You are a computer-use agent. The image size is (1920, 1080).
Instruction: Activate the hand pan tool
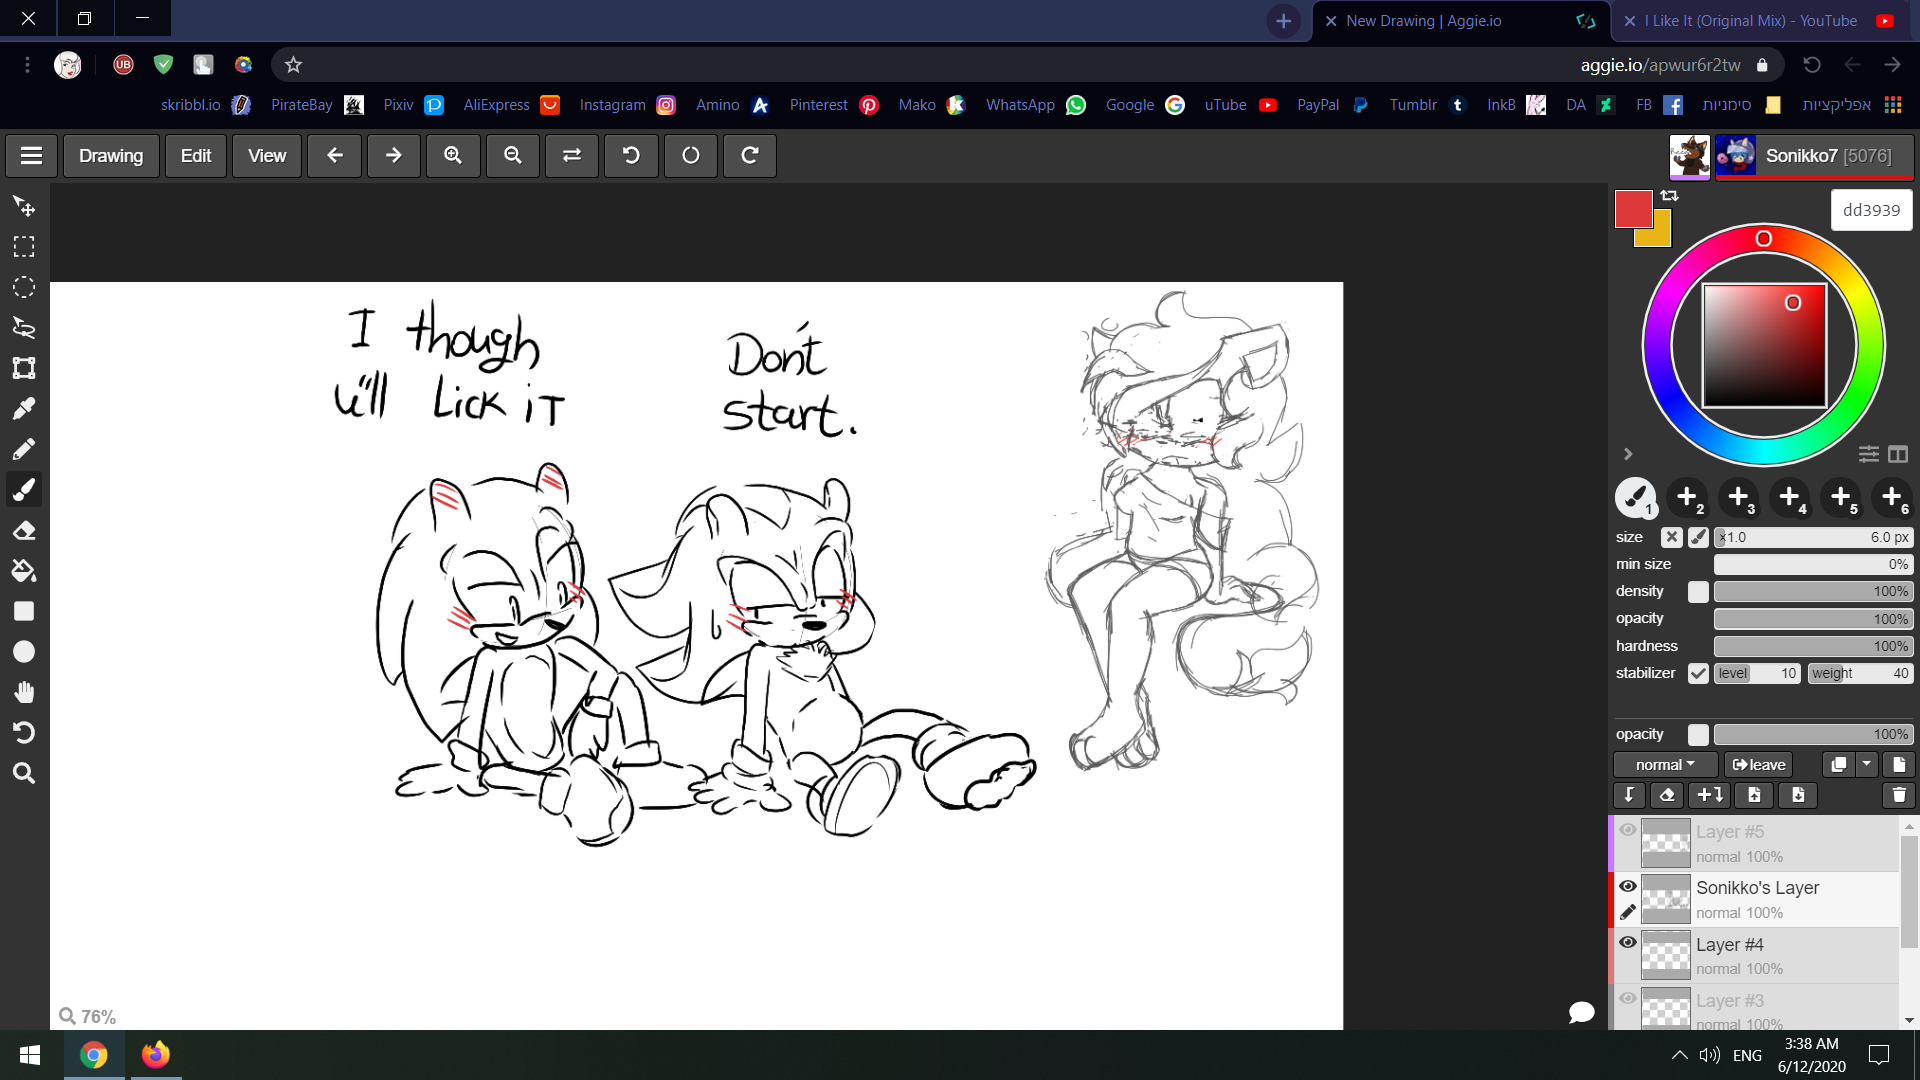click(24, 692)
